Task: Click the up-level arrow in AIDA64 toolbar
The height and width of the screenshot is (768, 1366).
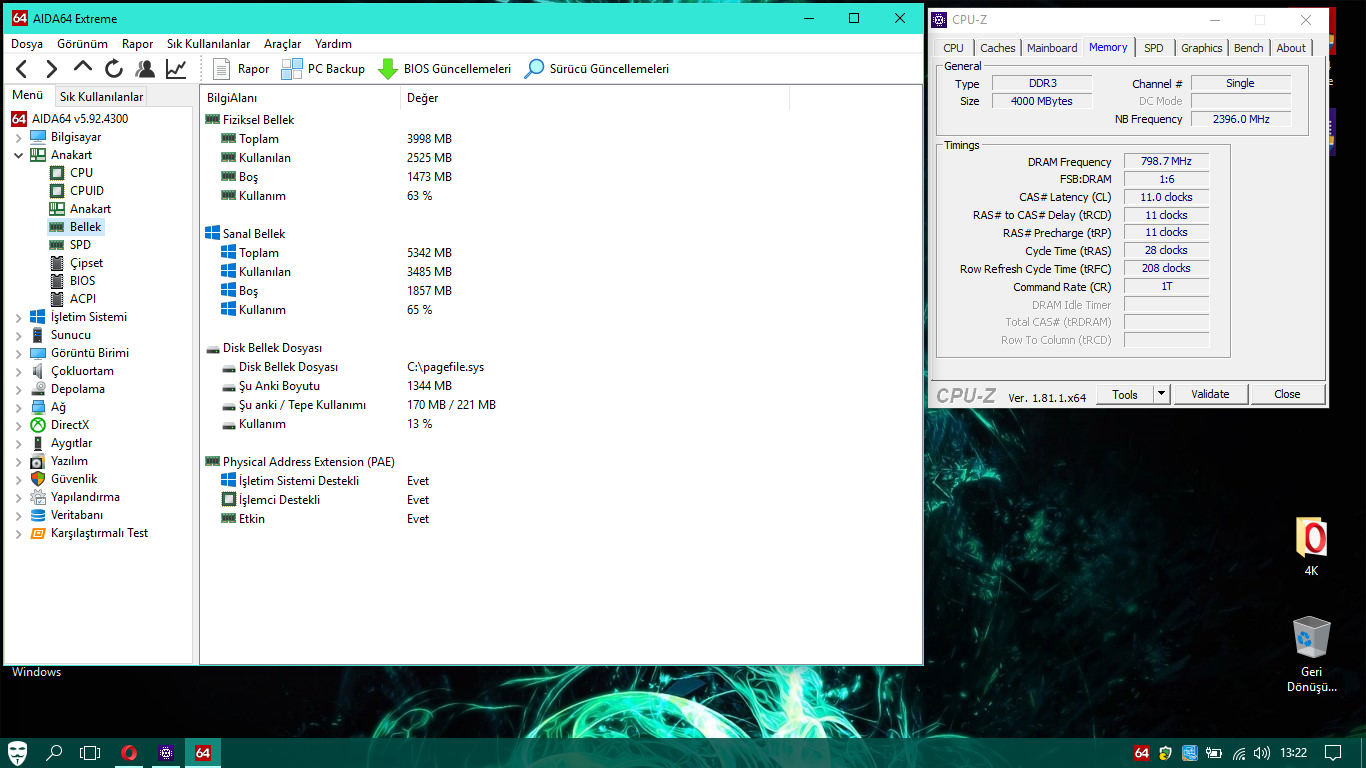Action: [83, 68]
